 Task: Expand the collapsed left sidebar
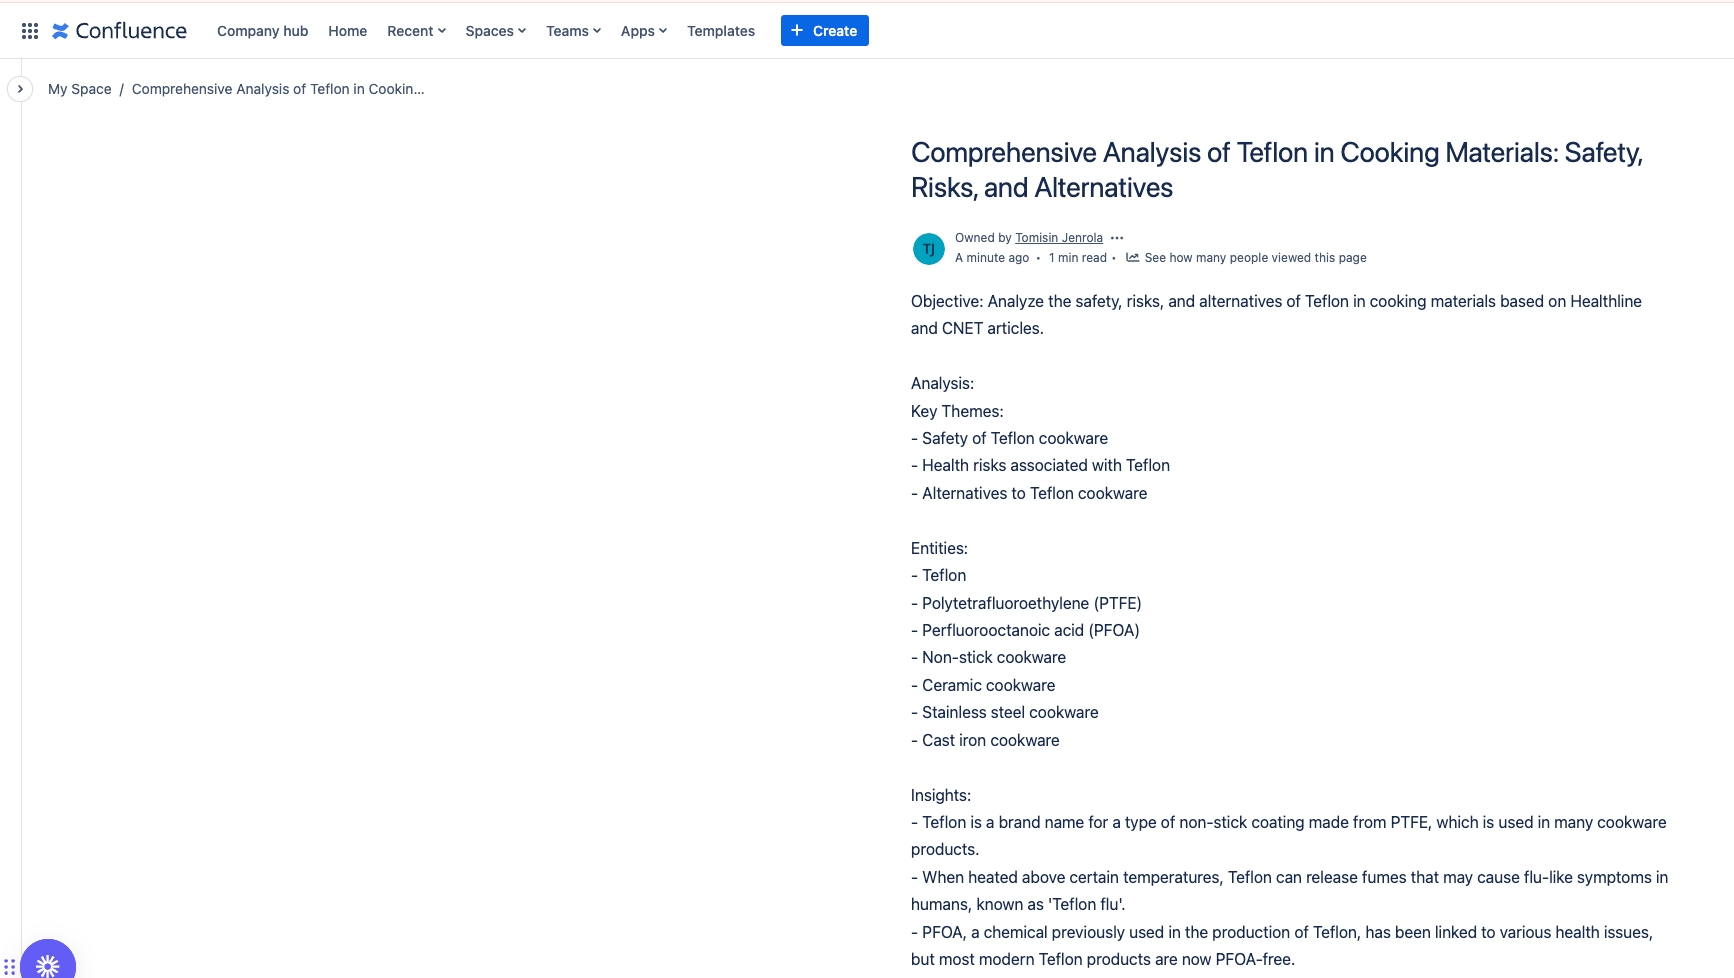click(x=20, y=89)
